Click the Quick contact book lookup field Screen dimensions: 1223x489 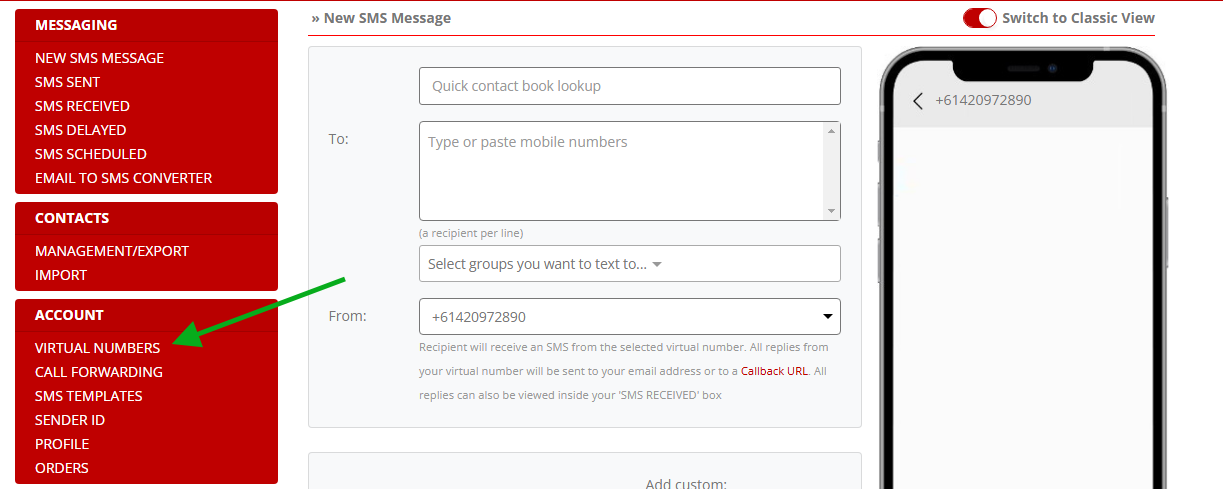[x=630, y=86]
